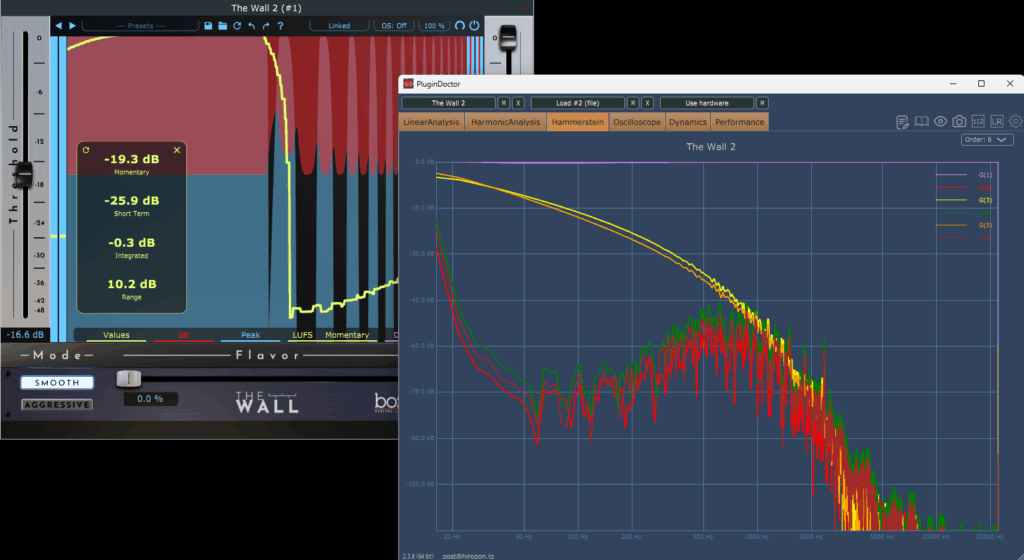Viewport: 1024px width, 560px height.
Task: Toggle the G(3) legend entry
Action: 964,200
